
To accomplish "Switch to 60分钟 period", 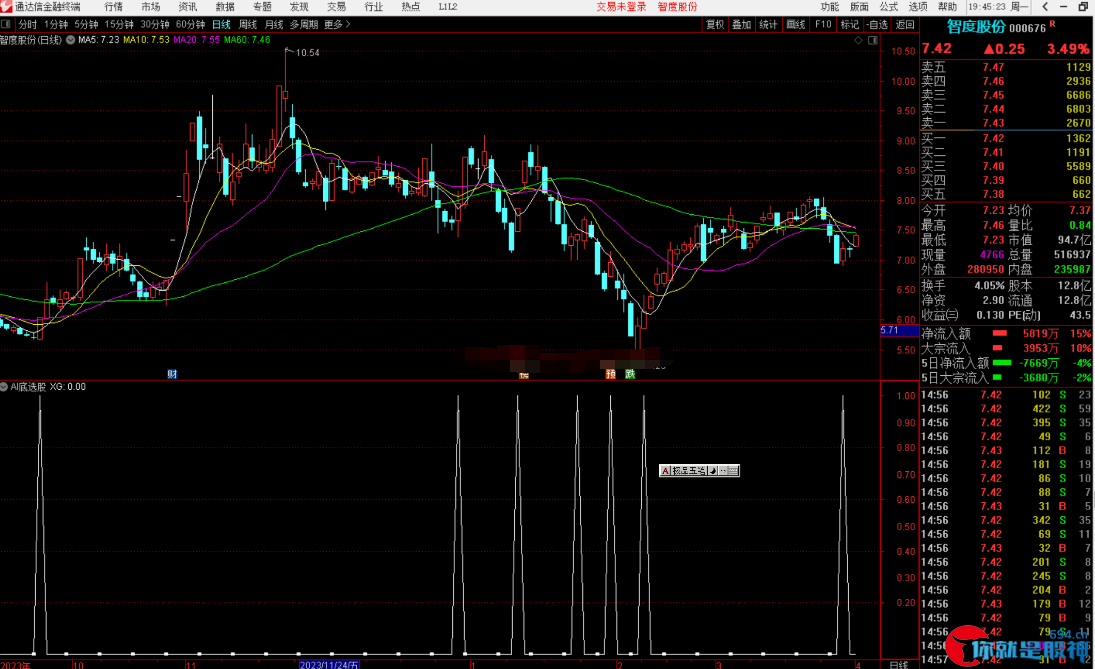I will (x=190, y=24).
